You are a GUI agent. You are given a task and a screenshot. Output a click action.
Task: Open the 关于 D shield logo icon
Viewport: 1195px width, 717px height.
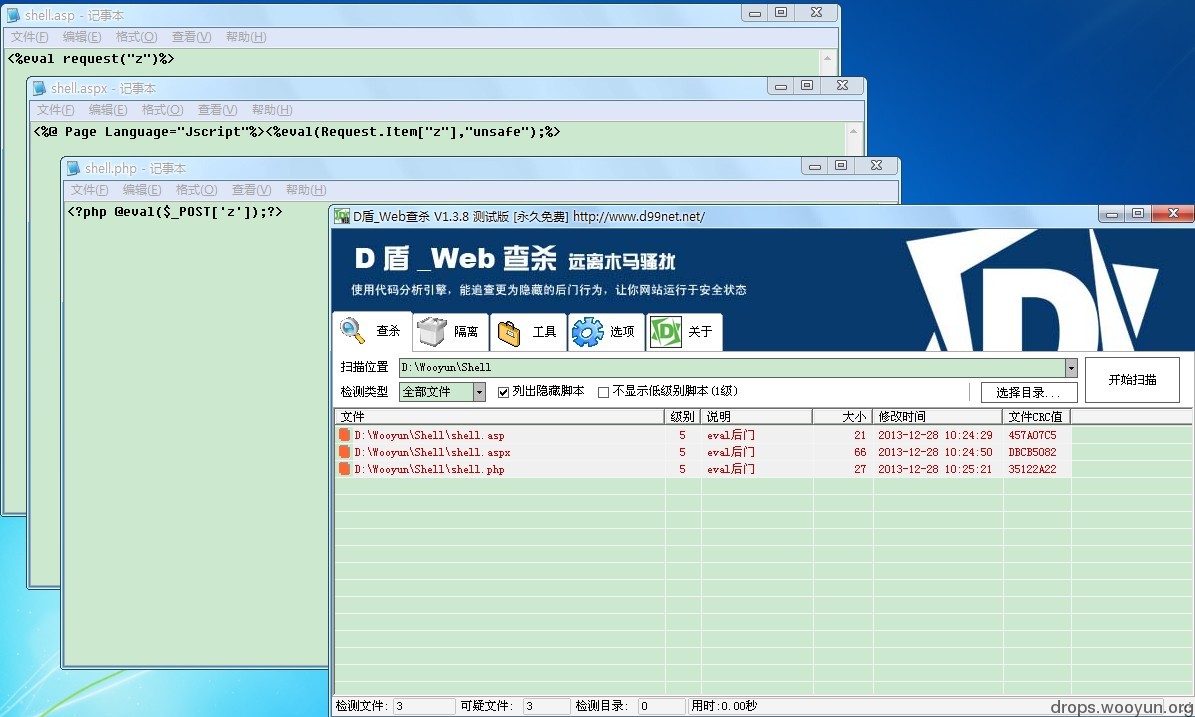pyautogui.click(x=665, y=332)
